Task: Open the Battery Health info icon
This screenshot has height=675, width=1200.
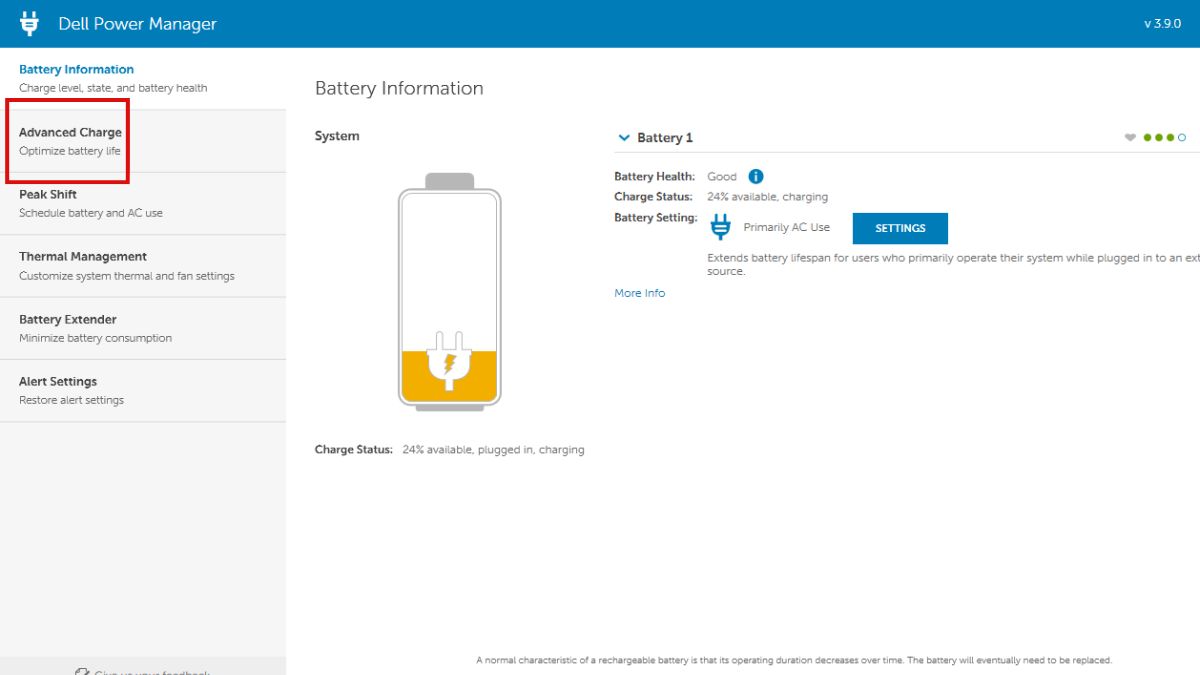Action: [x=756, y=176]
